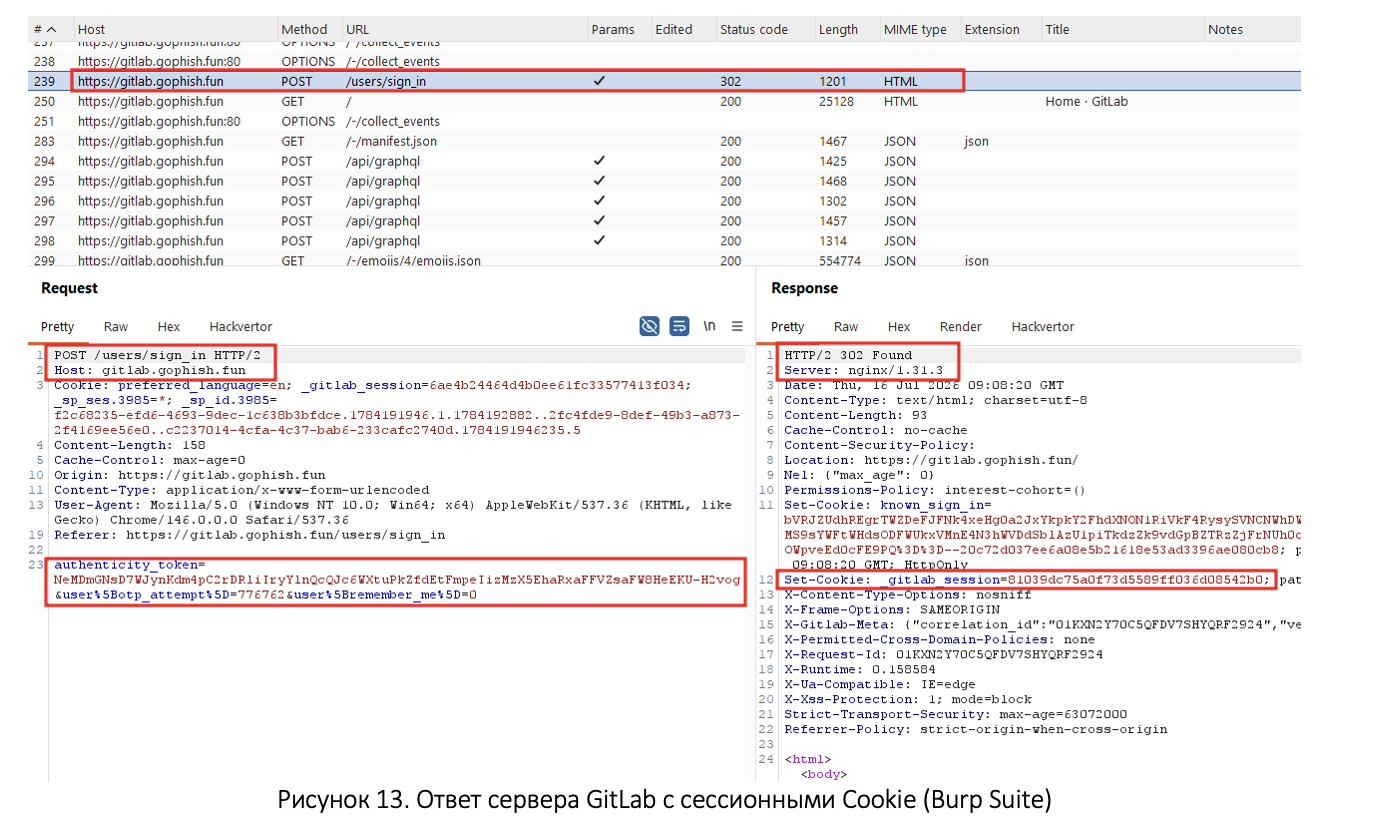The image size is (1390, 836).
Task: Click status code 302 in row 239
Action: tap(731, 81)
